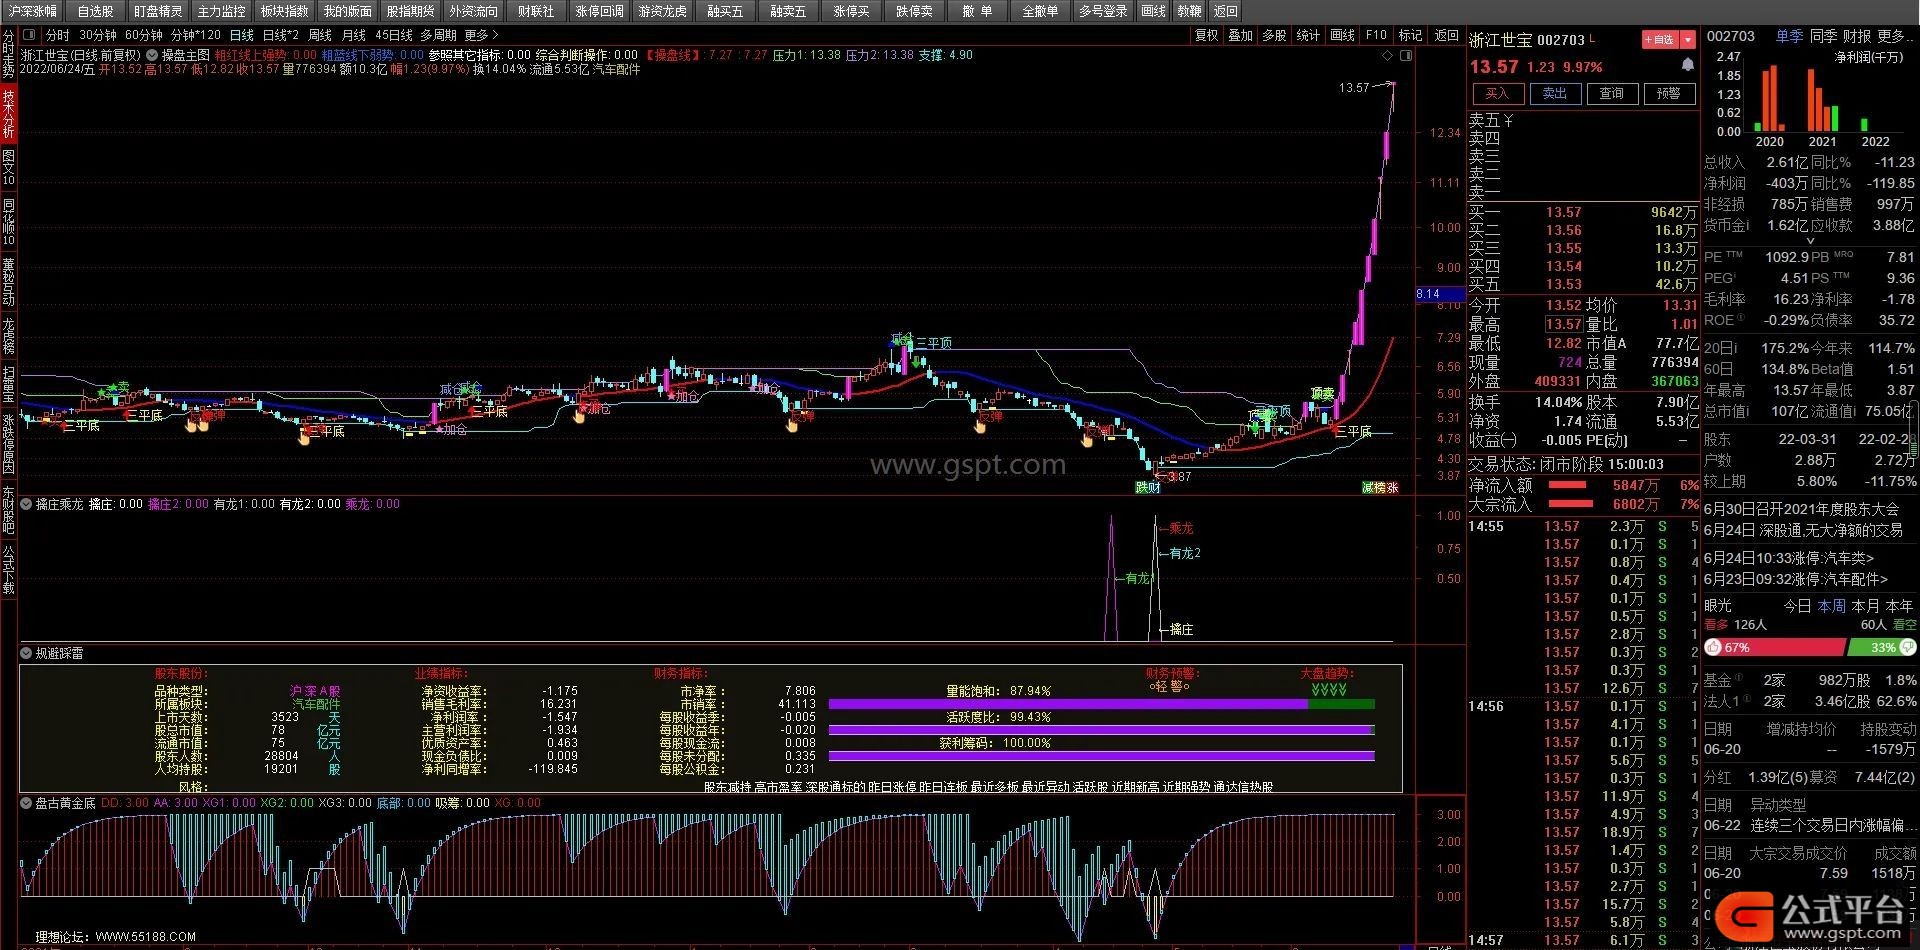Select 今日 in 眼光 sentiment period

pyautogui.click(x=1797, y=606)
